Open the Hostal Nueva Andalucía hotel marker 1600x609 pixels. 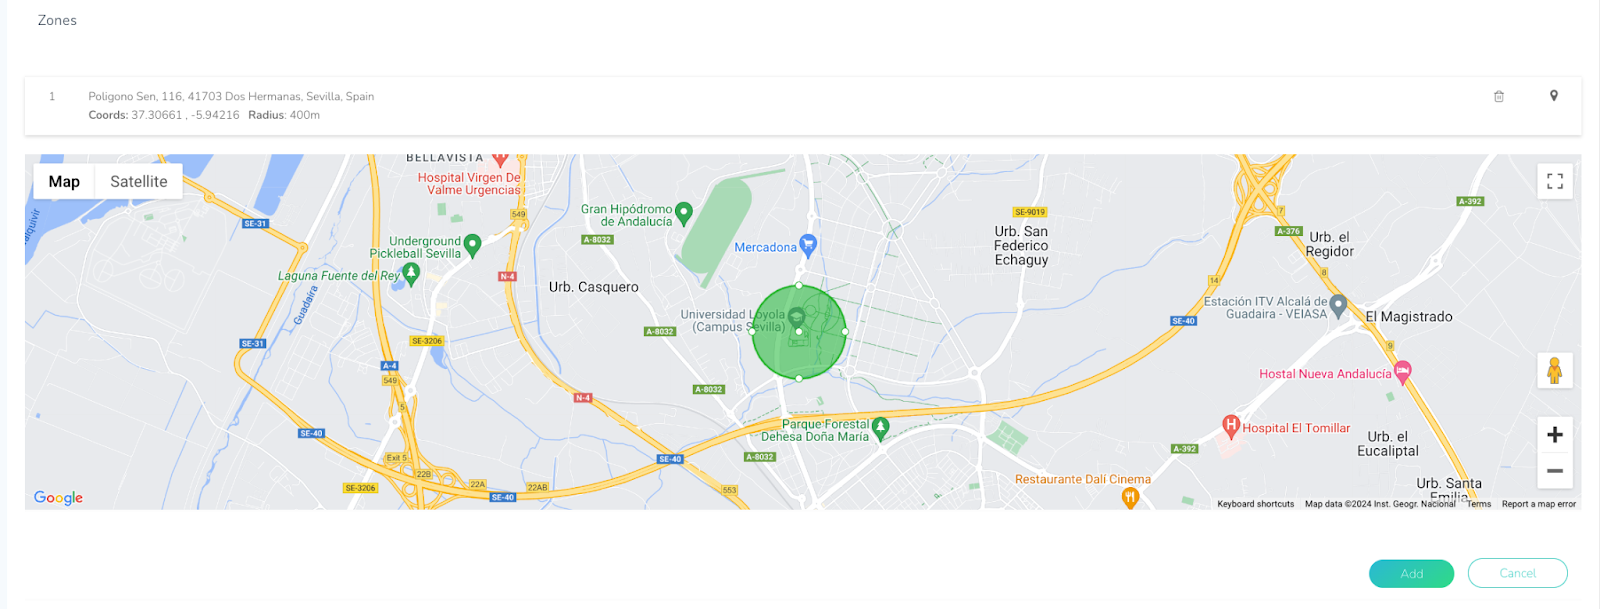[x=1403, y=373]
